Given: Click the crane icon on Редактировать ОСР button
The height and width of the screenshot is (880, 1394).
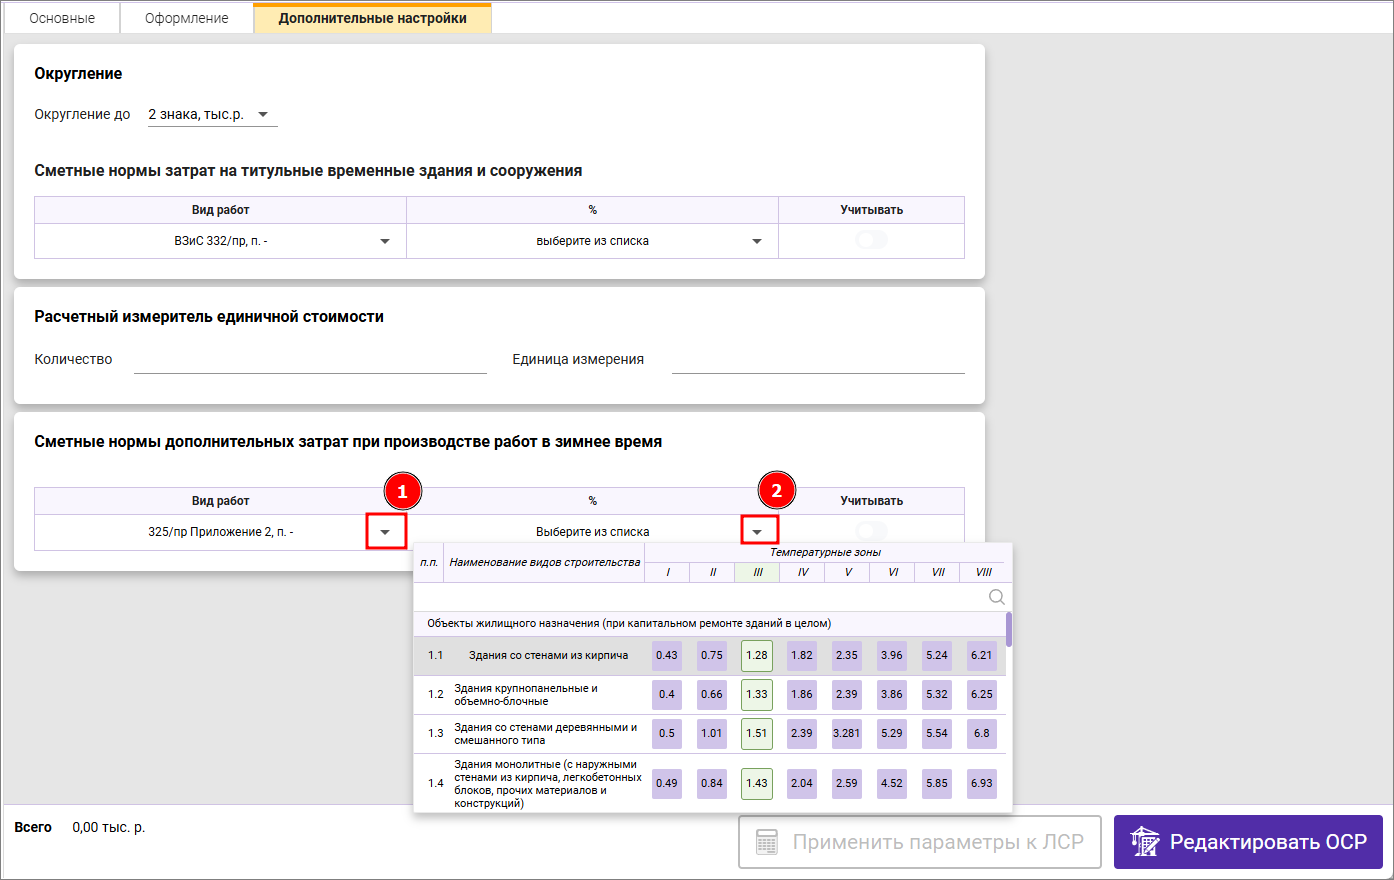Looking at the screenshot, I should tap(1145, 842).
